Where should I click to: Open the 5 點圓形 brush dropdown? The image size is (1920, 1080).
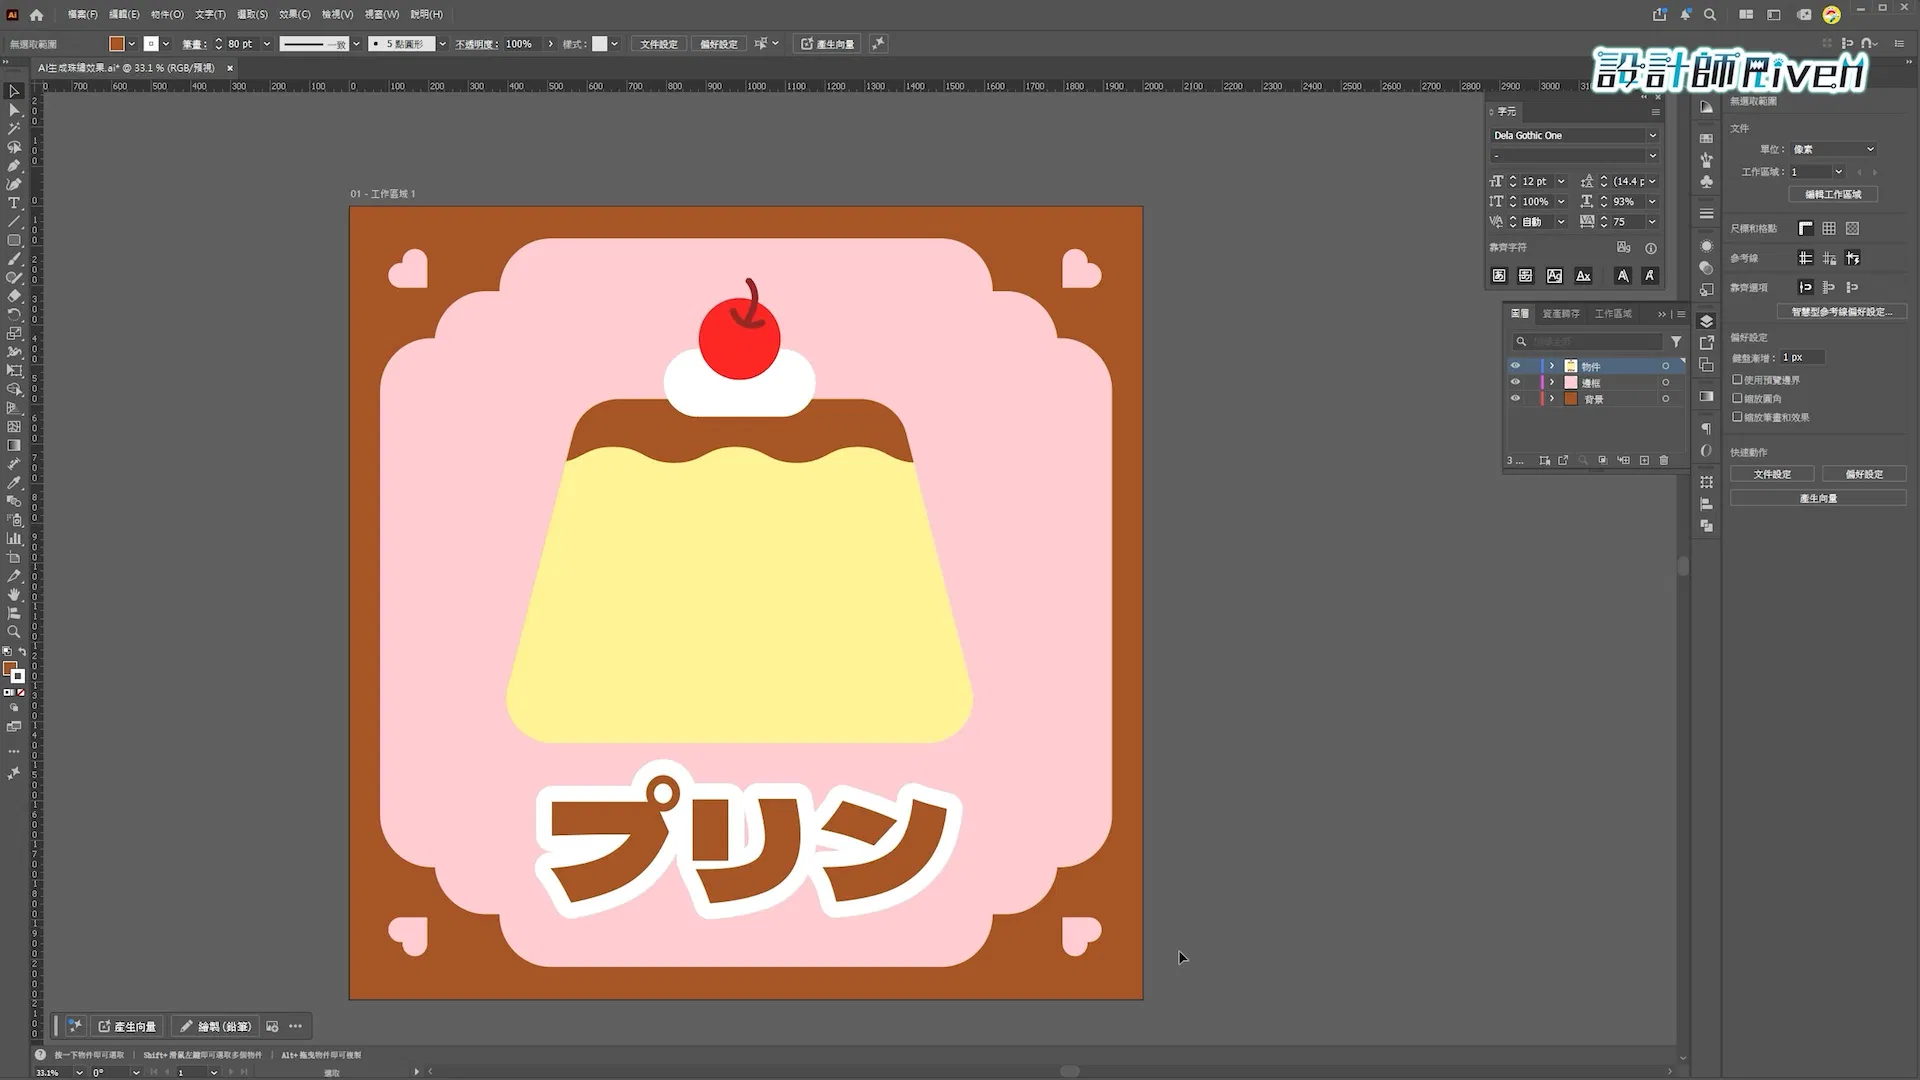[442, 44]
